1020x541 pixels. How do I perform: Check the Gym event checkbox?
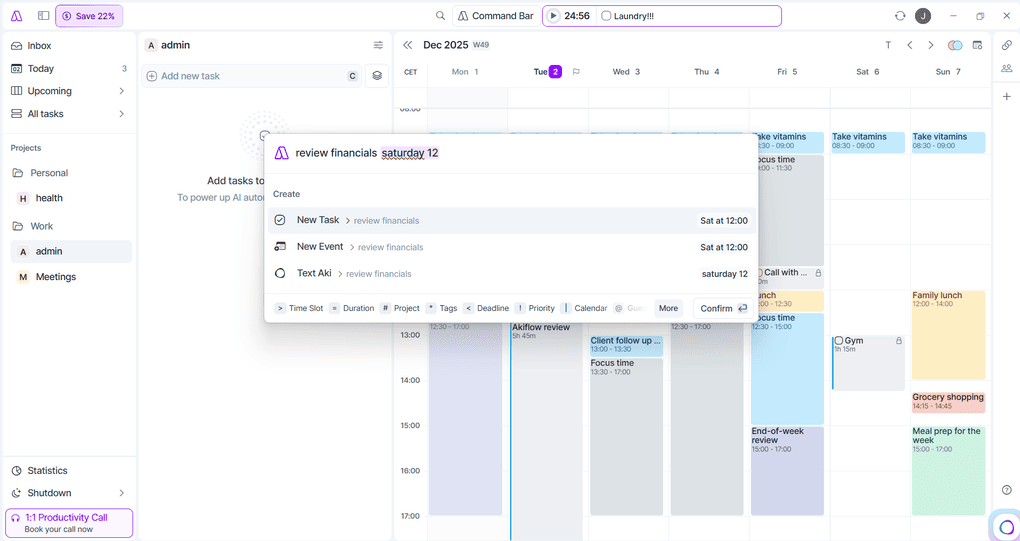click(838, 341)
